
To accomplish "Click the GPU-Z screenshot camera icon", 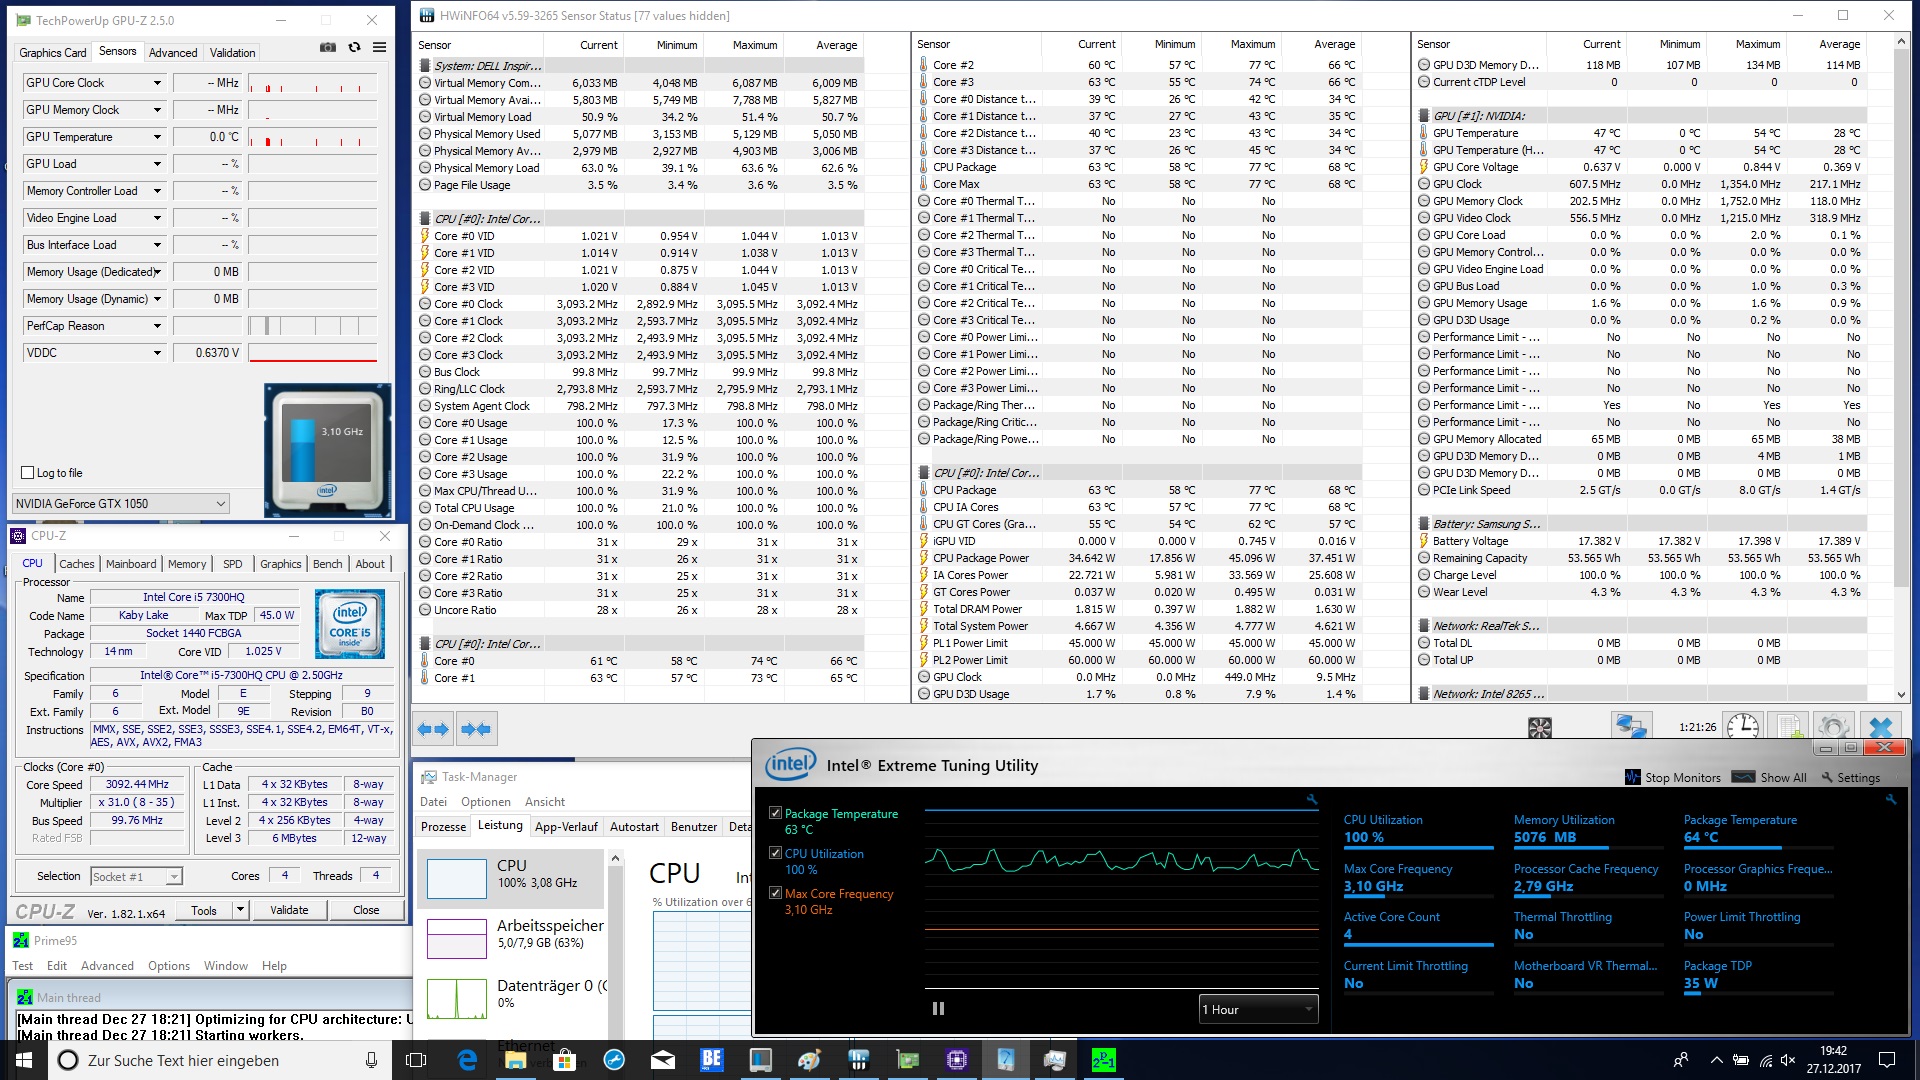I will pos(327,47).
